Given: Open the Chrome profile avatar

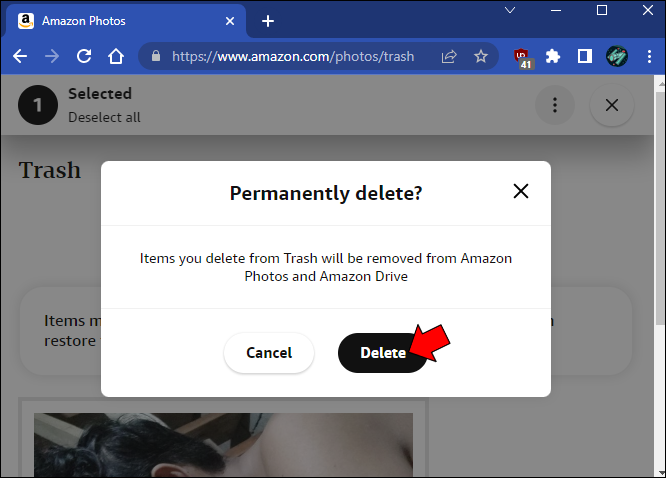Looking at the screenshot, I should click(x=615, y=57).
